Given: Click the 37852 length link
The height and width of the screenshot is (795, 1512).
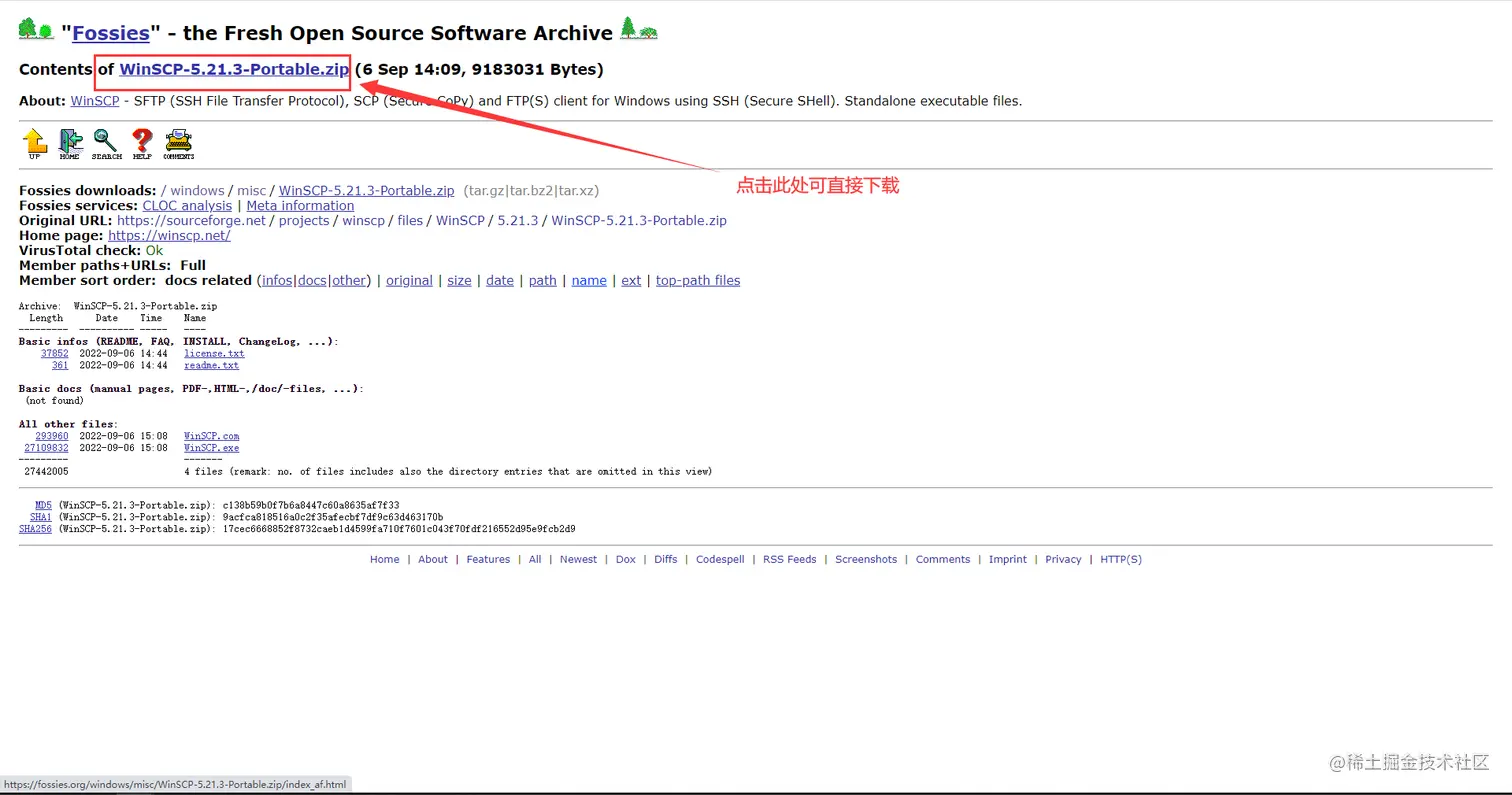Looking at the screenshot, I should click(55, 354).
